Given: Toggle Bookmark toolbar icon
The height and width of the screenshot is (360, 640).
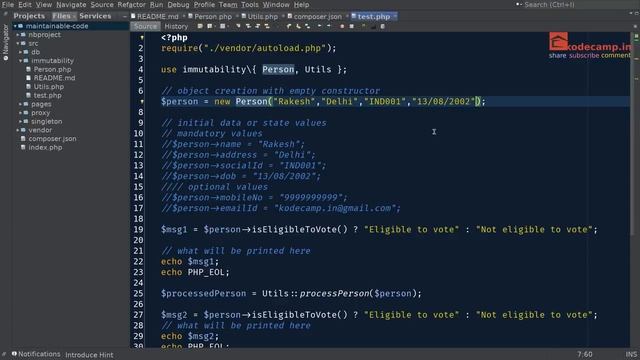Looking at the screenshot, I should coord(307,26).
